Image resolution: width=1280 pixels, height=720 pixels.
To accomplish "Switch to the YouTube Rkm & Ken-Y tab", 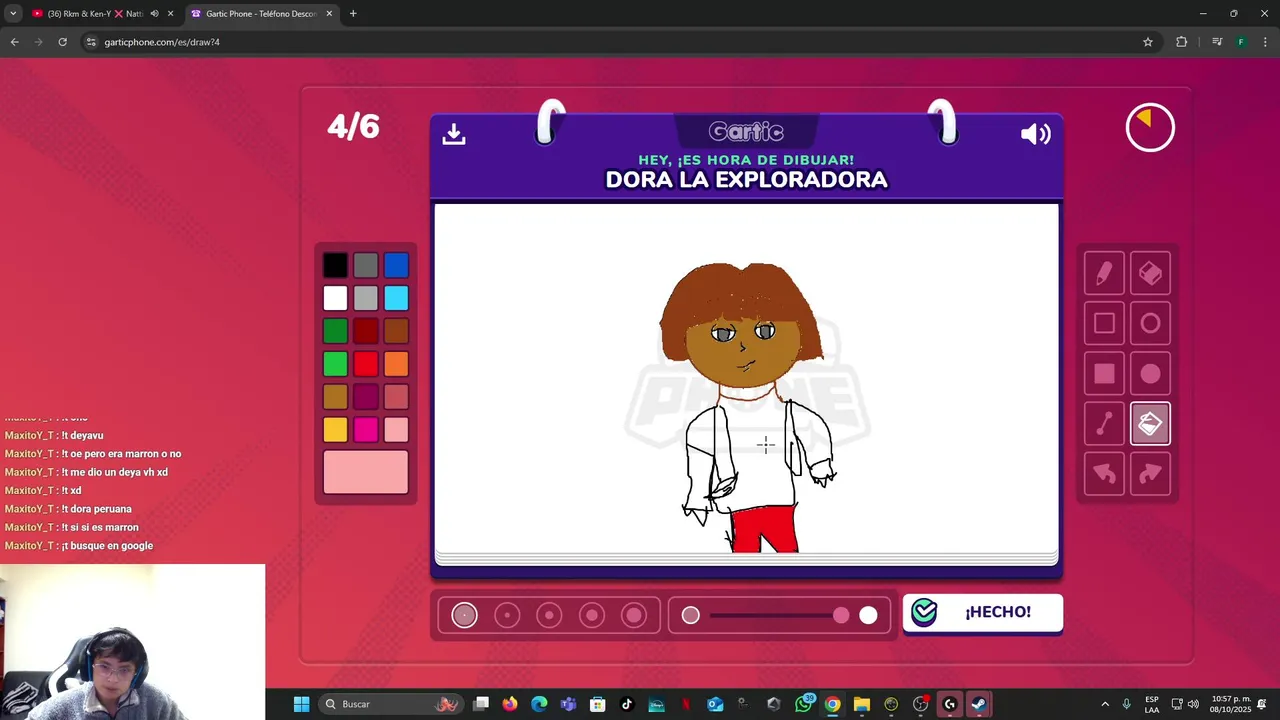I will pyautogui.click(x=95, y=14).
